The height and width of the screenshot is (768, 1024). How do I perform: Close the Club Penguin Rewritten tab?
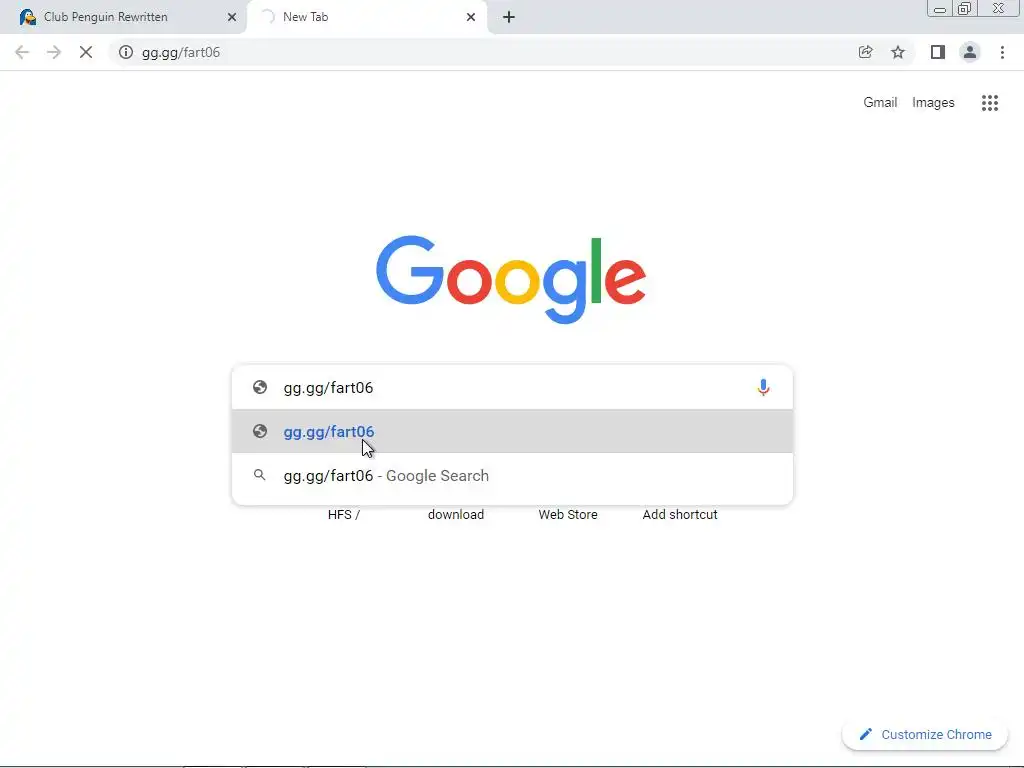pyautogui.click(x=232, y=17)
